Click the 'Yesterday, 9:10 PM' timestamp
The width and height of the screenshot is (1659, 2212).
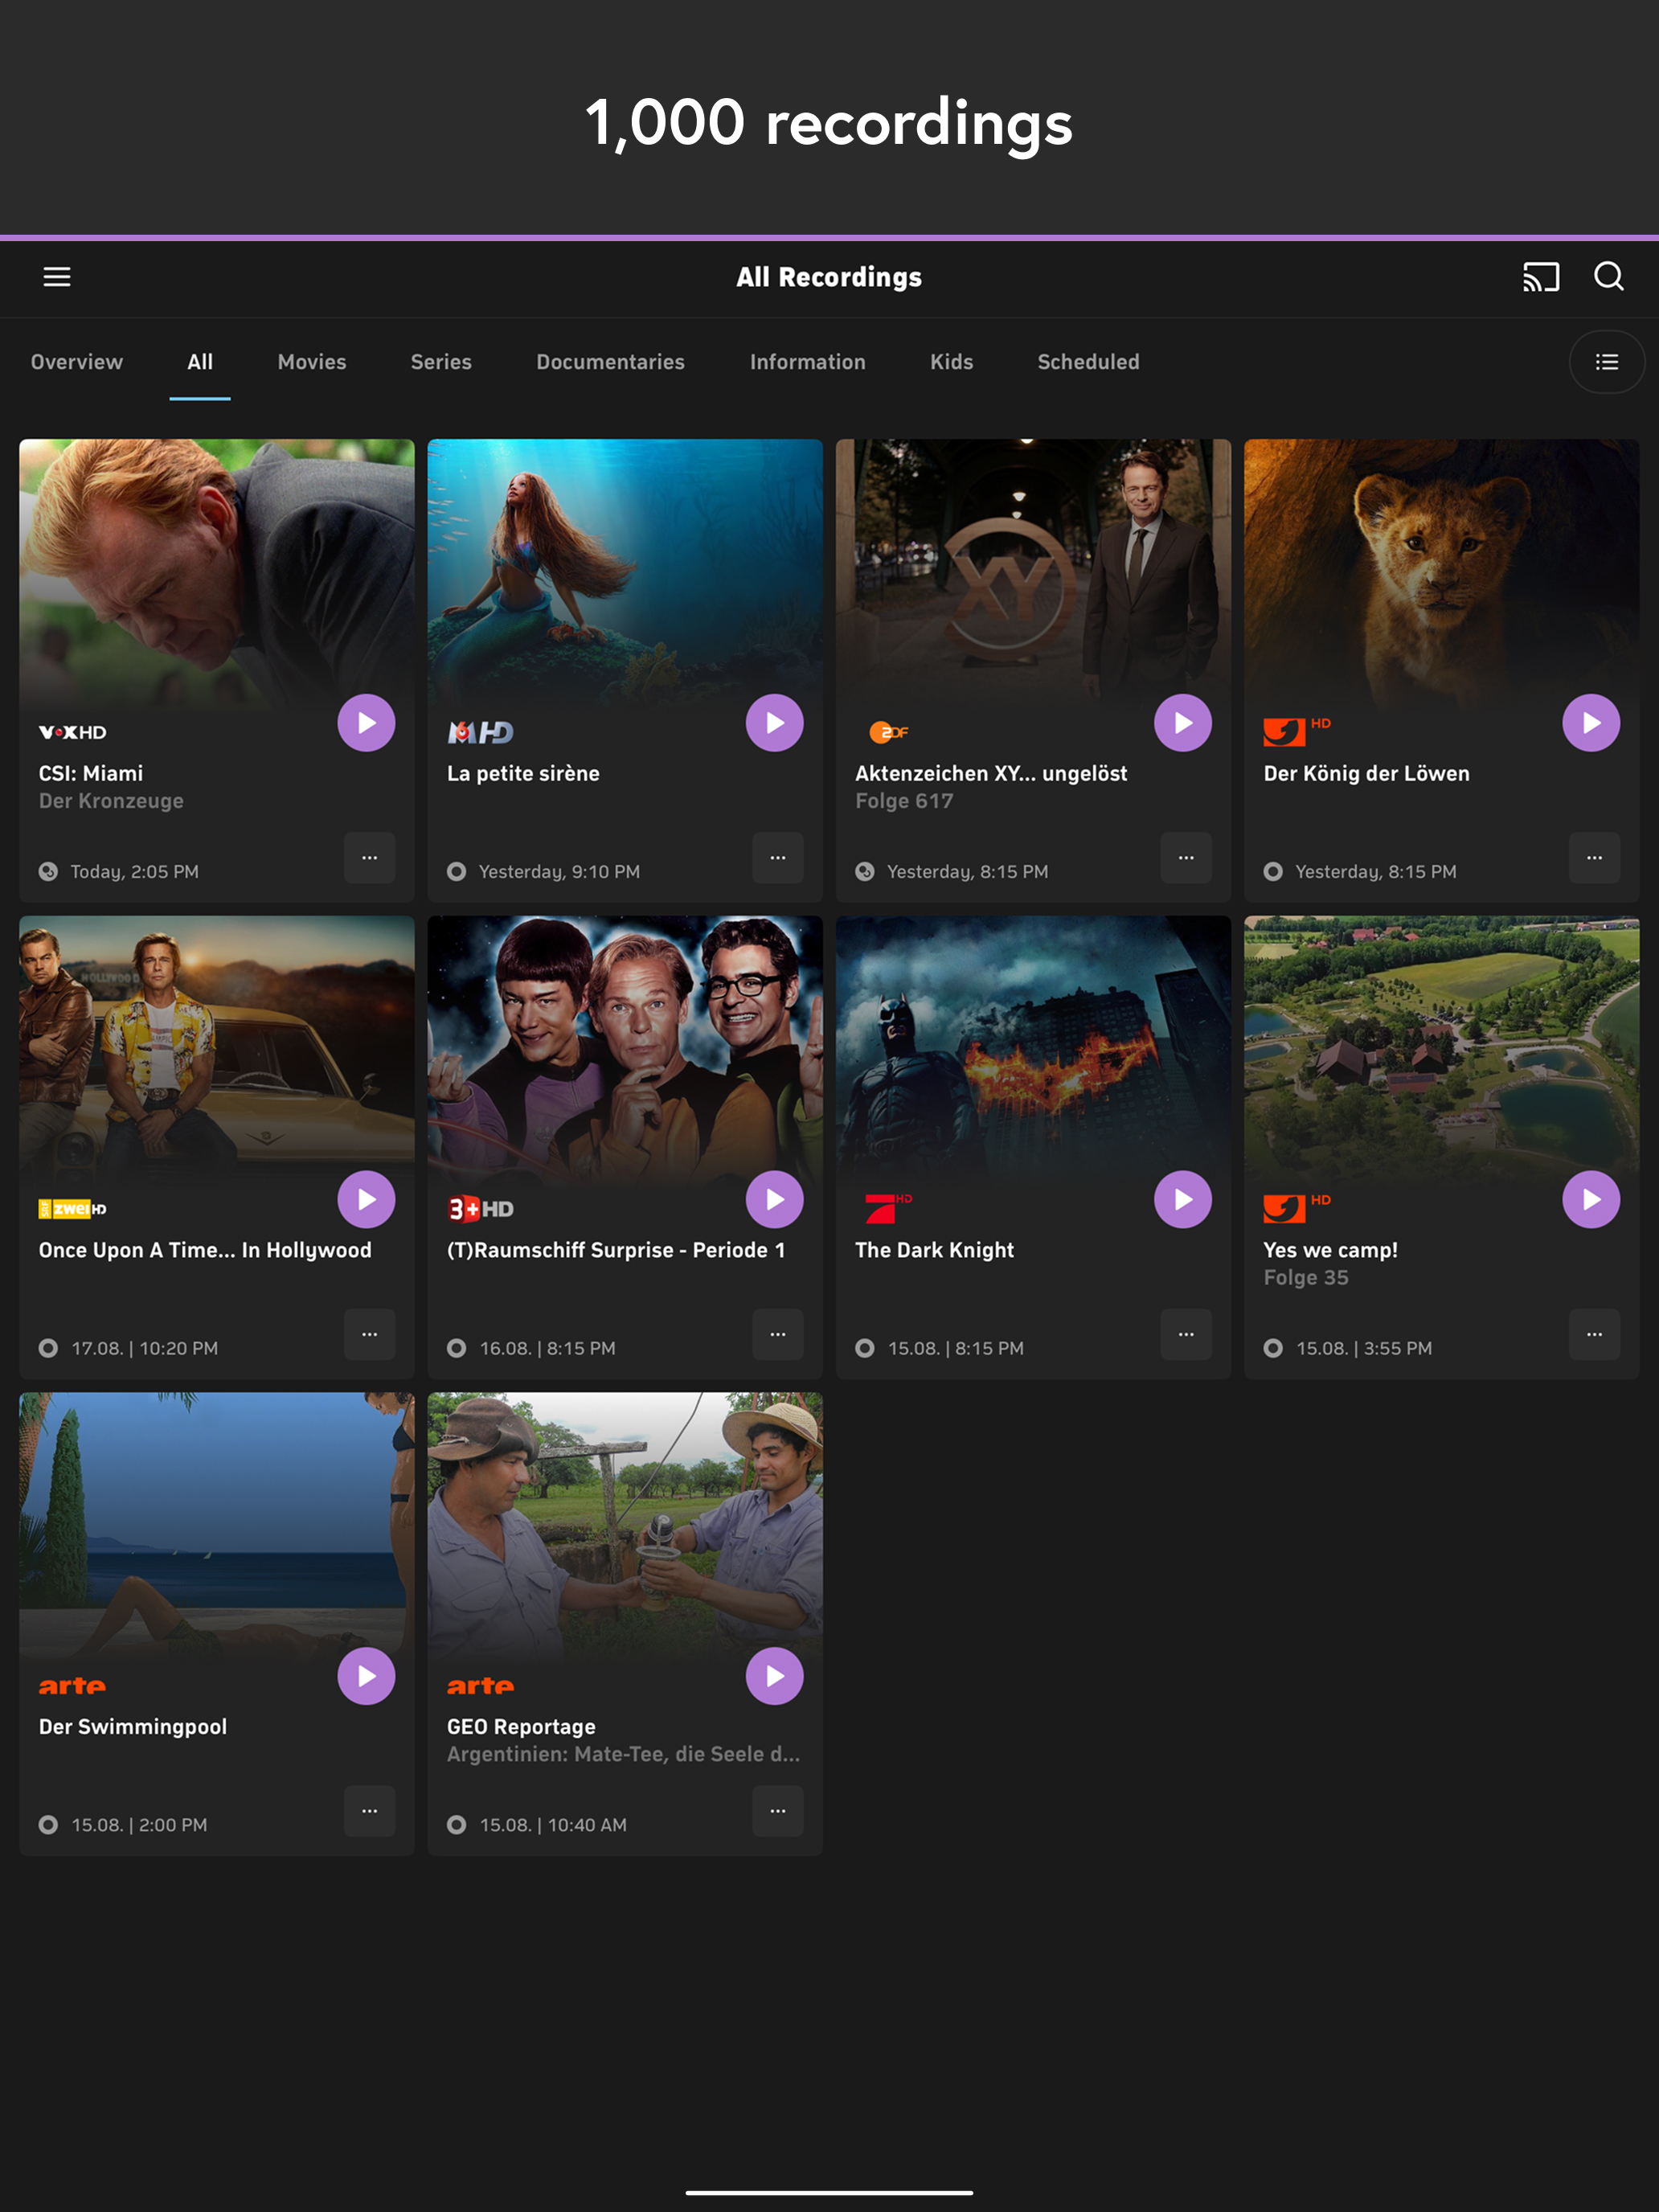pyautogui.click(x=559, y=872)
